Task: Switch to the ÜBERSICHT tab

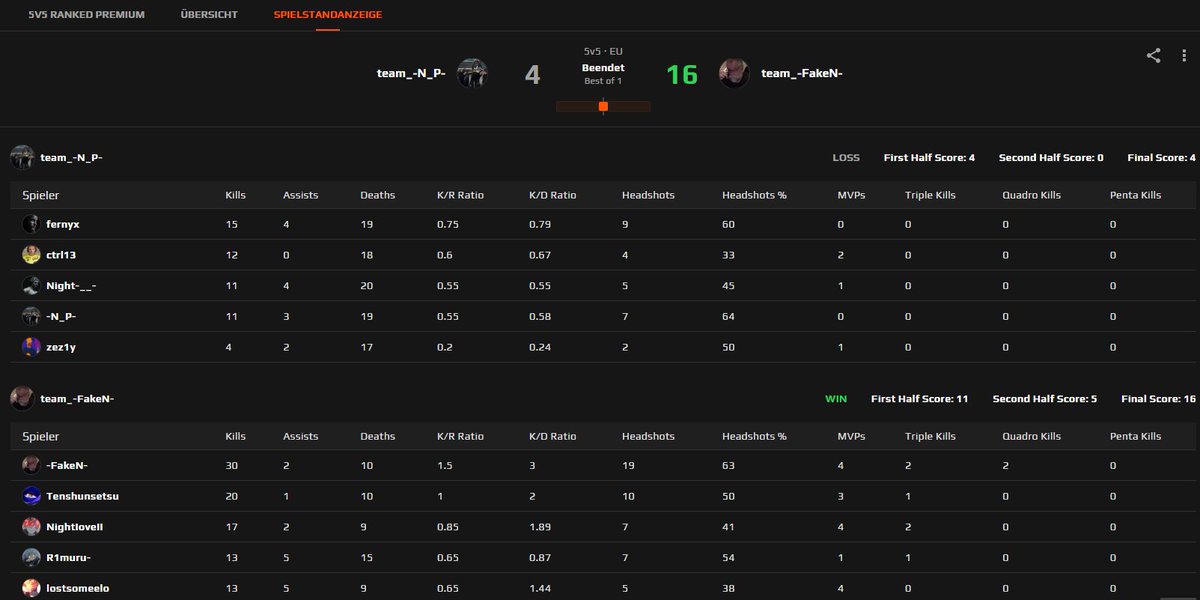Action: [x=208, y=15]
